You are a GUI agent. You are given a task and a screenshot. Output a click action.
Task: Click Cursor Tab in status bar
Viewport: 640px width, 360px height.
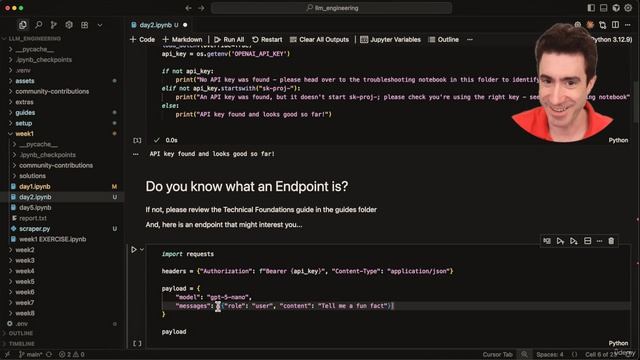497,354
